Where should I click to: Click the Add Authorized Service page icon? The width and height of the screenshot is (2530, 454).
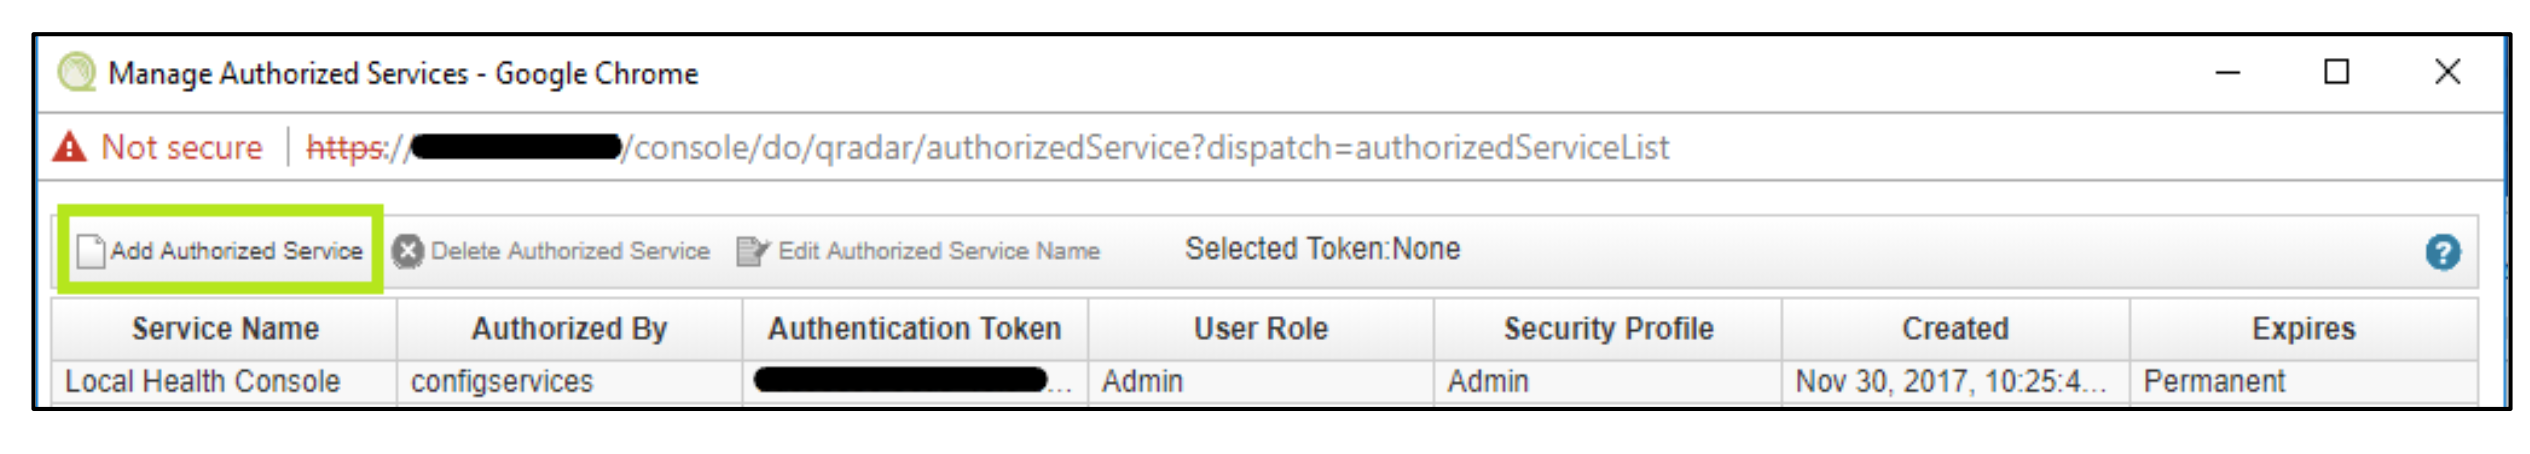click(x=90, y=251)
